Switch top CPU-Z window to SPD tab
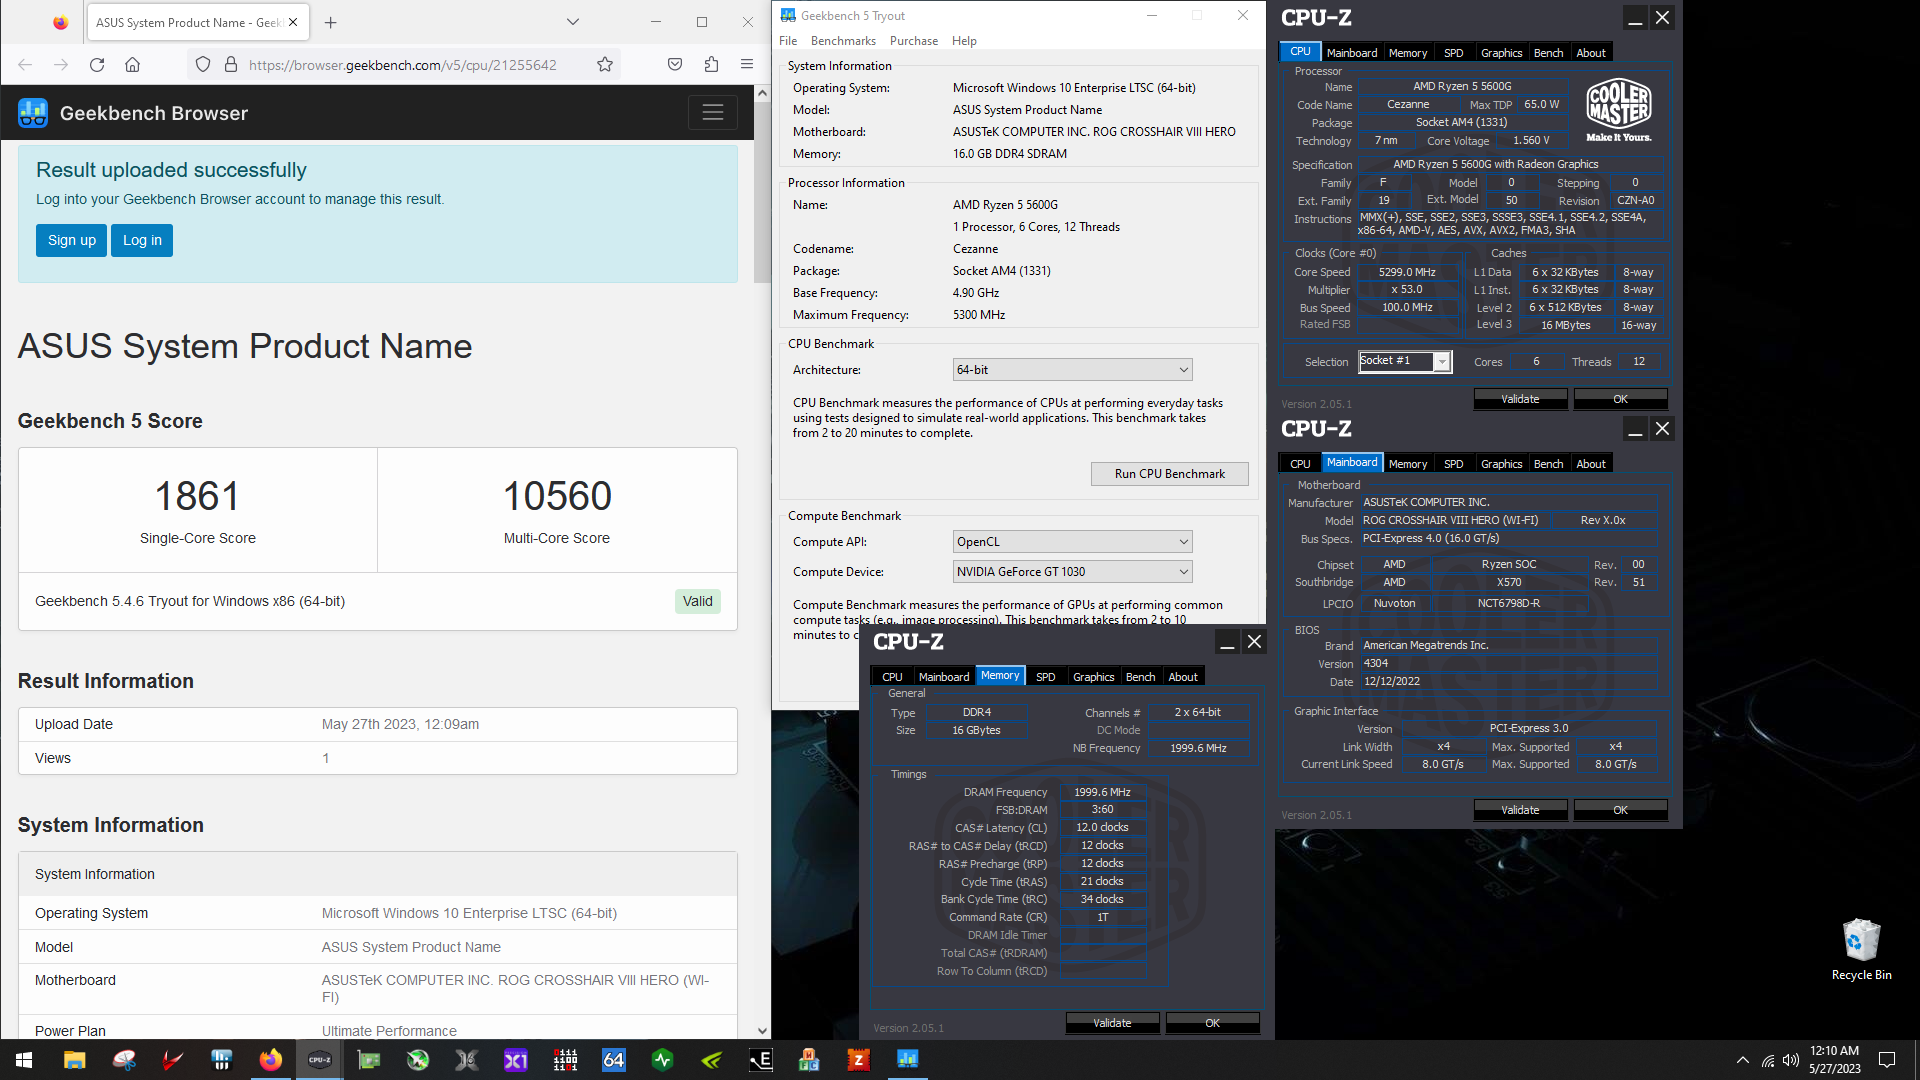 (1453, 53)
